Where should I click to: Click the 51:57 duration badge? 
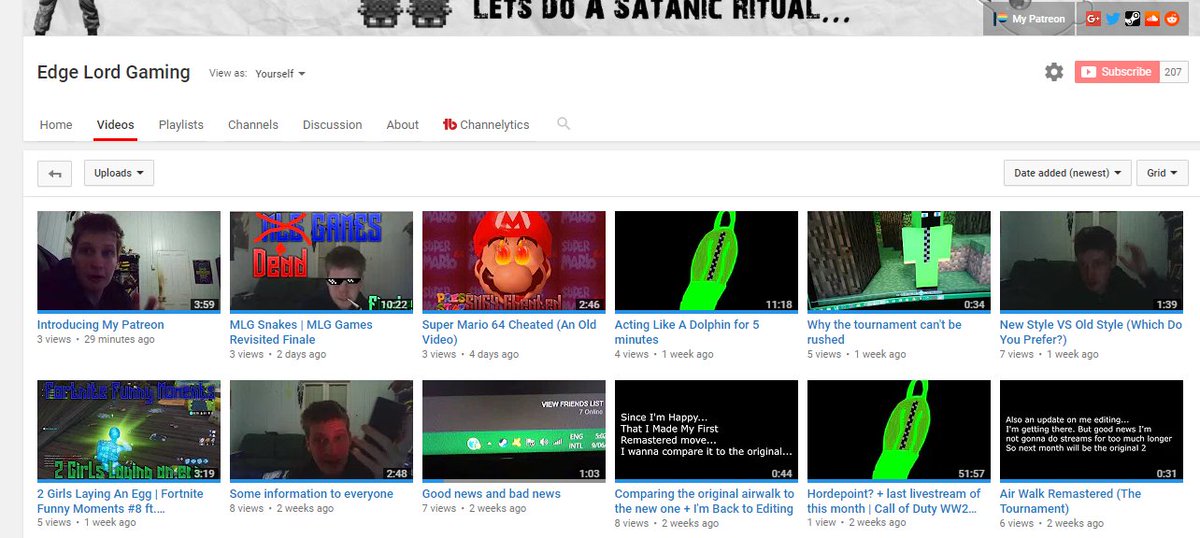tap(970, 474)
